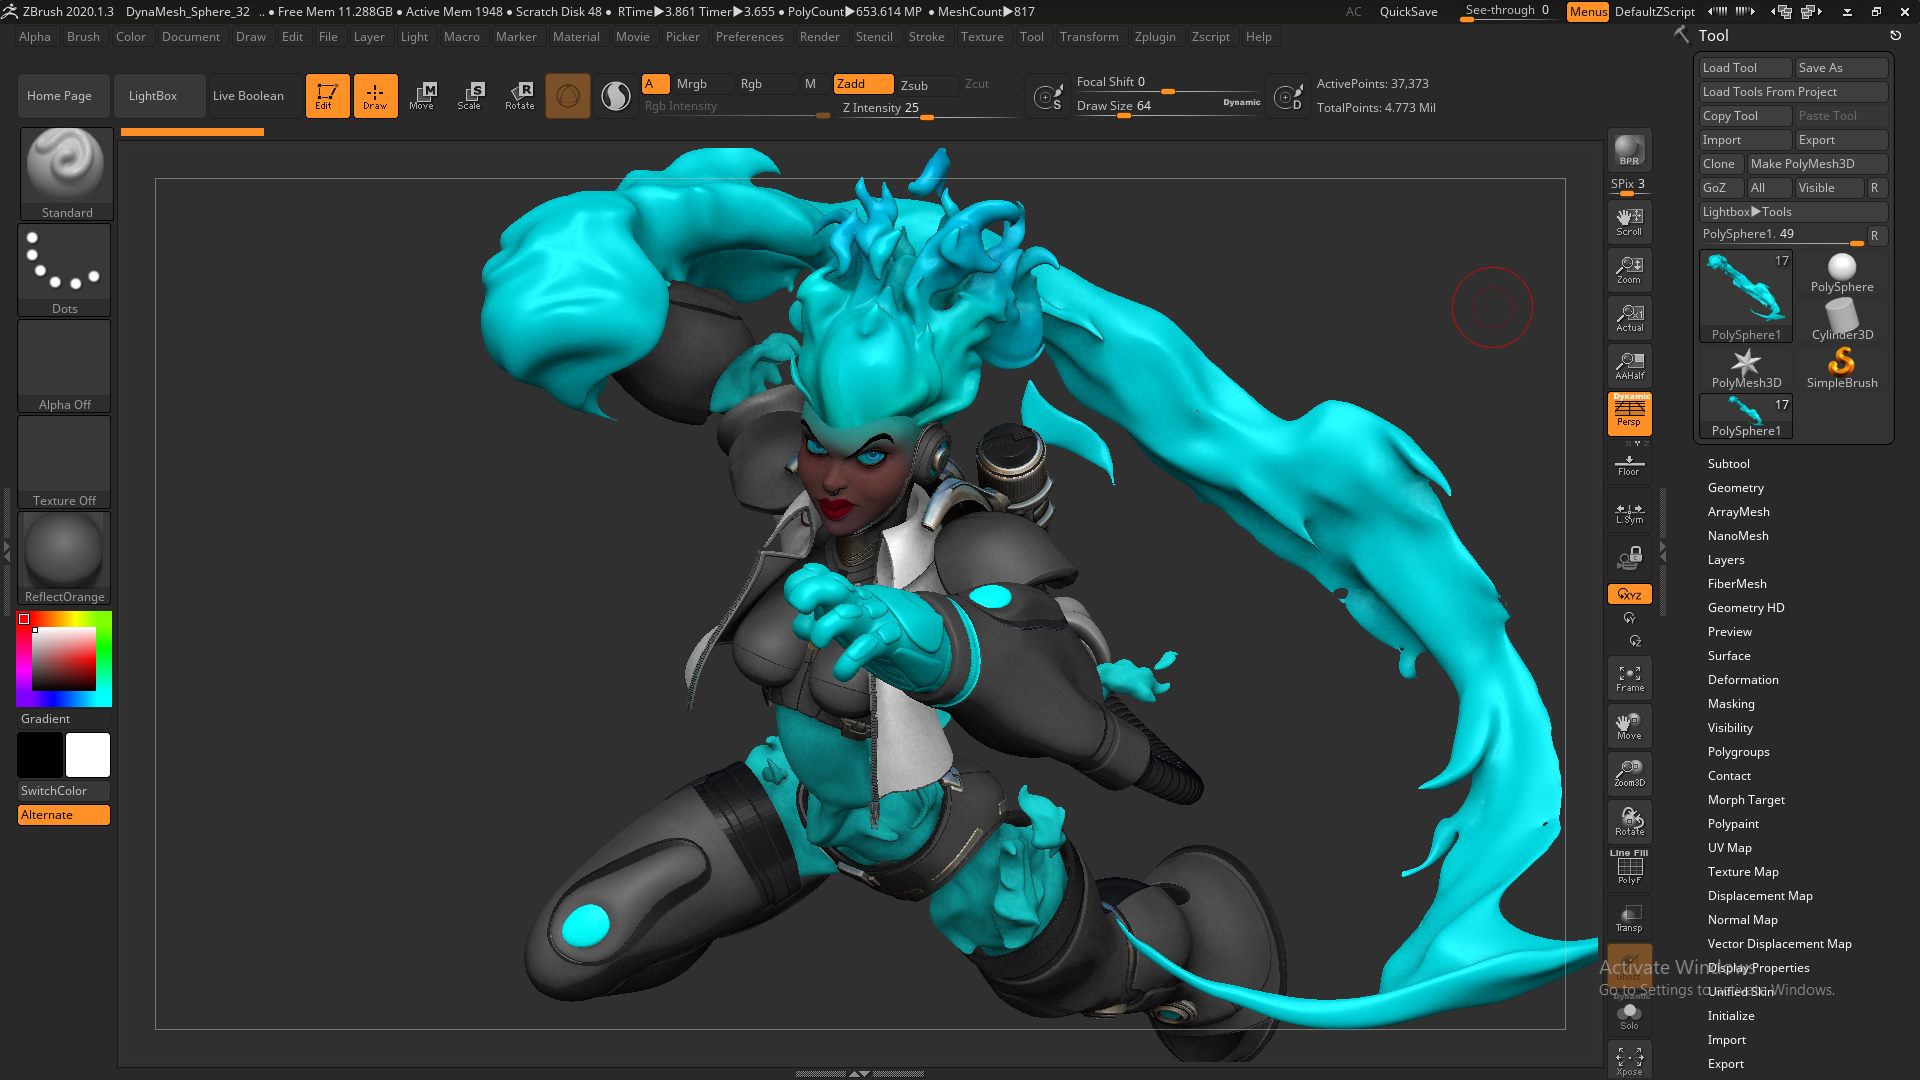This screenshot has height=1080, width=1920.
Task: Expand the Subtool section
Action: 1728,464
